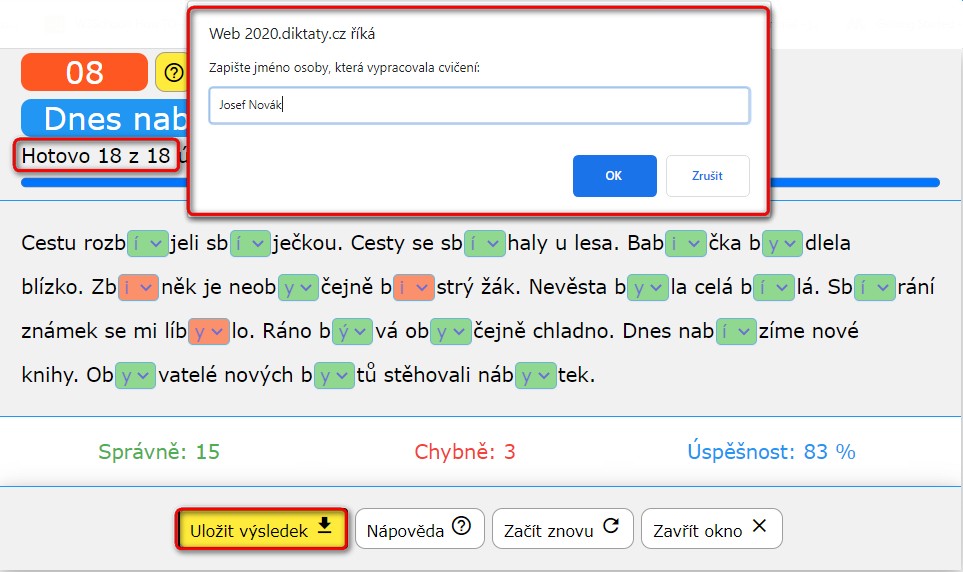Expand the dropdown in 'Nevěsta b_la'

point(648,288)
